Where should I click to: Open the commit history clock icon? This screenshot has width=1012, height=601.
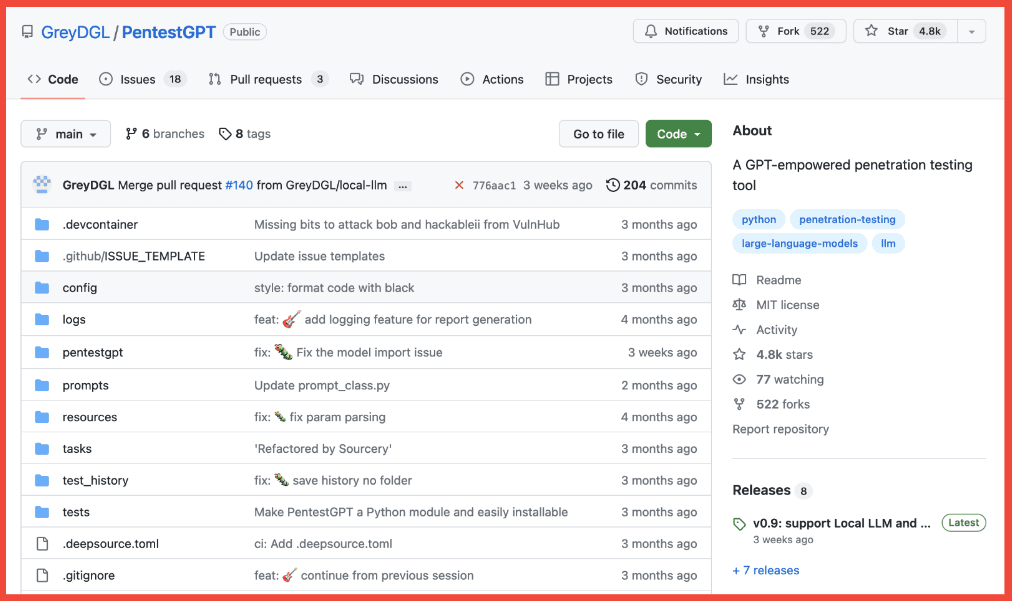[x=613, y=185]
